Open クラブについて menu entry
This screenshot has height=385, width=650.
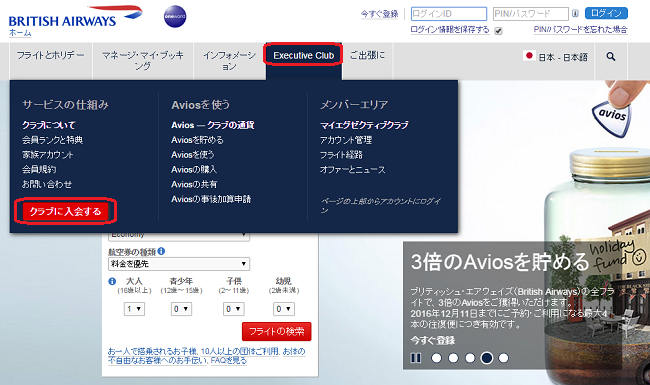(x=49, y=125)
